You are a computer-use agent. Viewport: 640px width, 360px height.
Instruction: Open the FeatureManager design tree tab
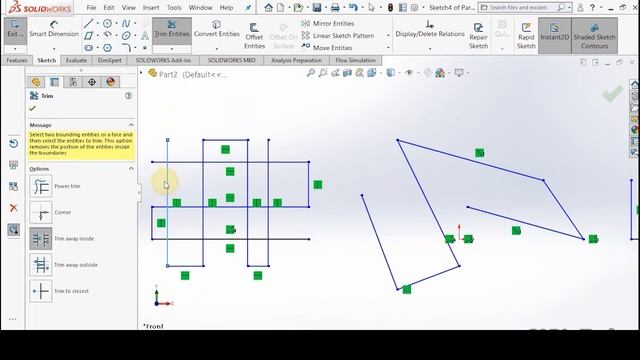(x=36, y=82)
